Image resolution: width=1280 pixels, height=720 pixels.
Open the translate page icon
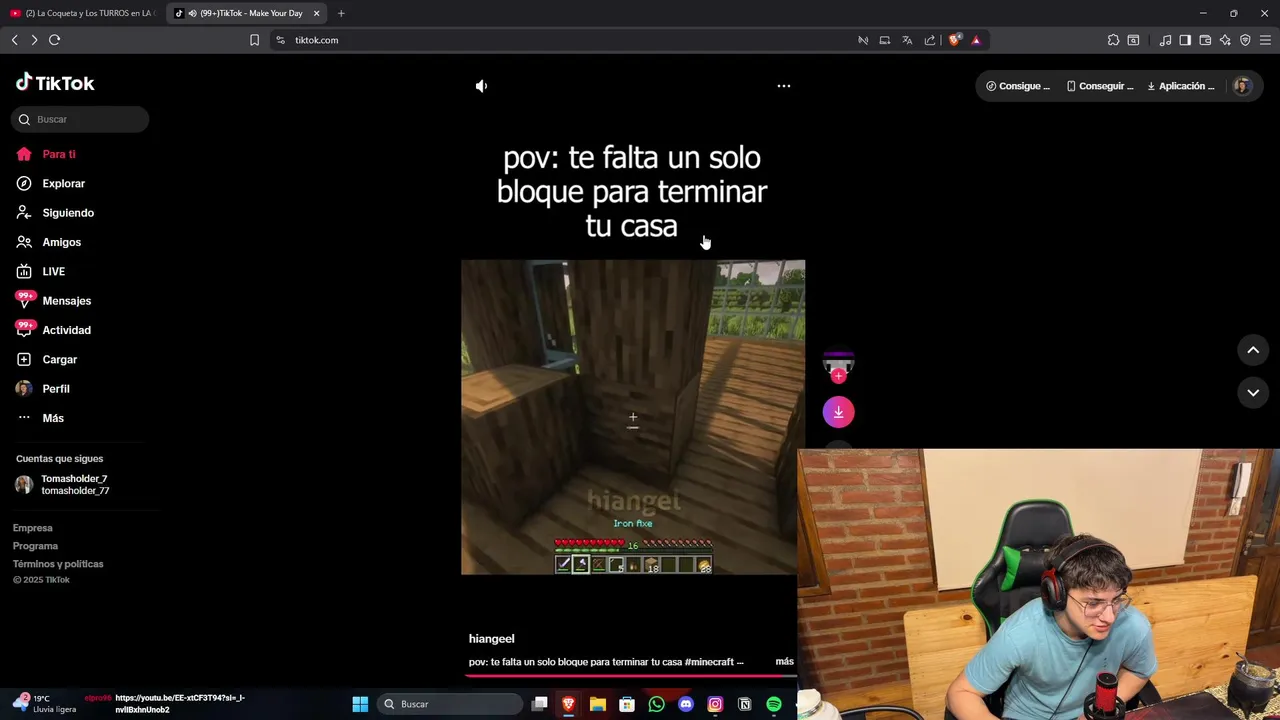(907, 40)
